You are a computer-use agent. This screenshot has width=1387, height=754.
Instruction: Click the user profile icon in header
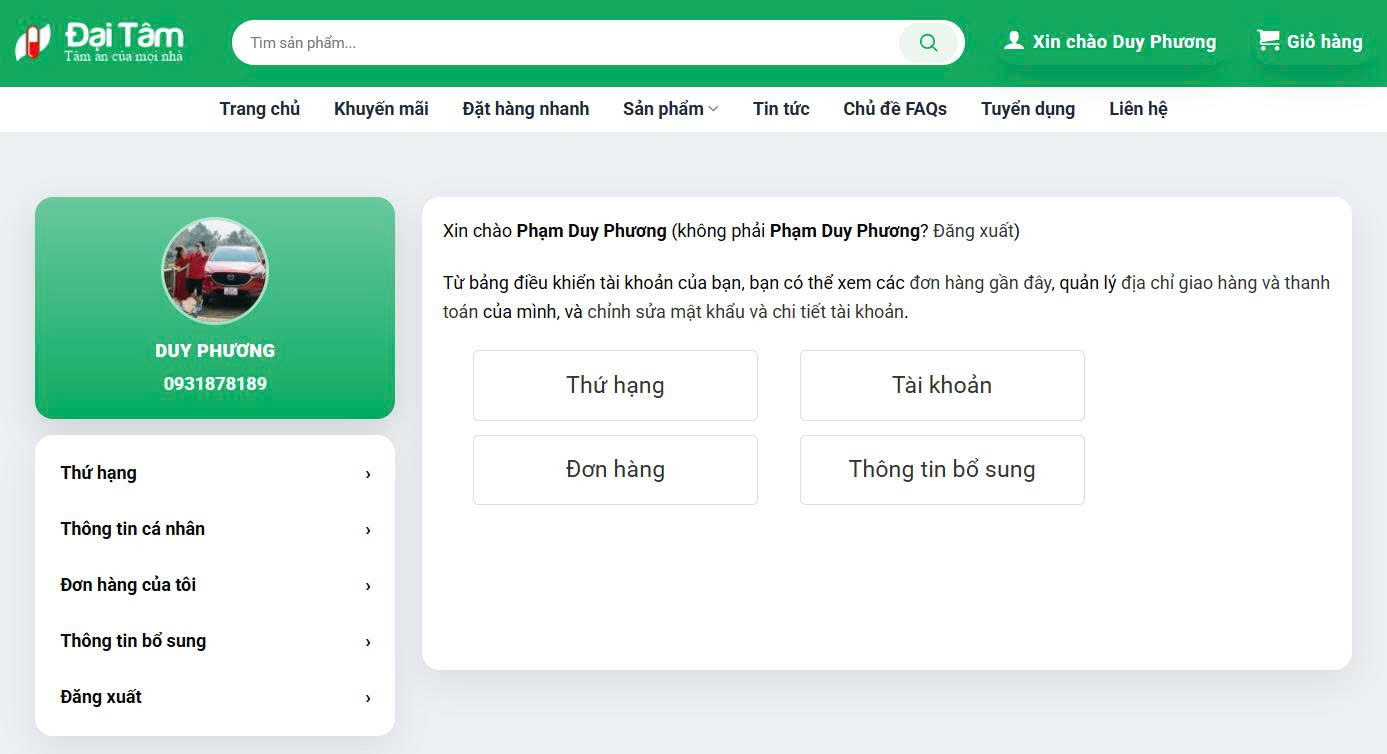click(1013, 41)
